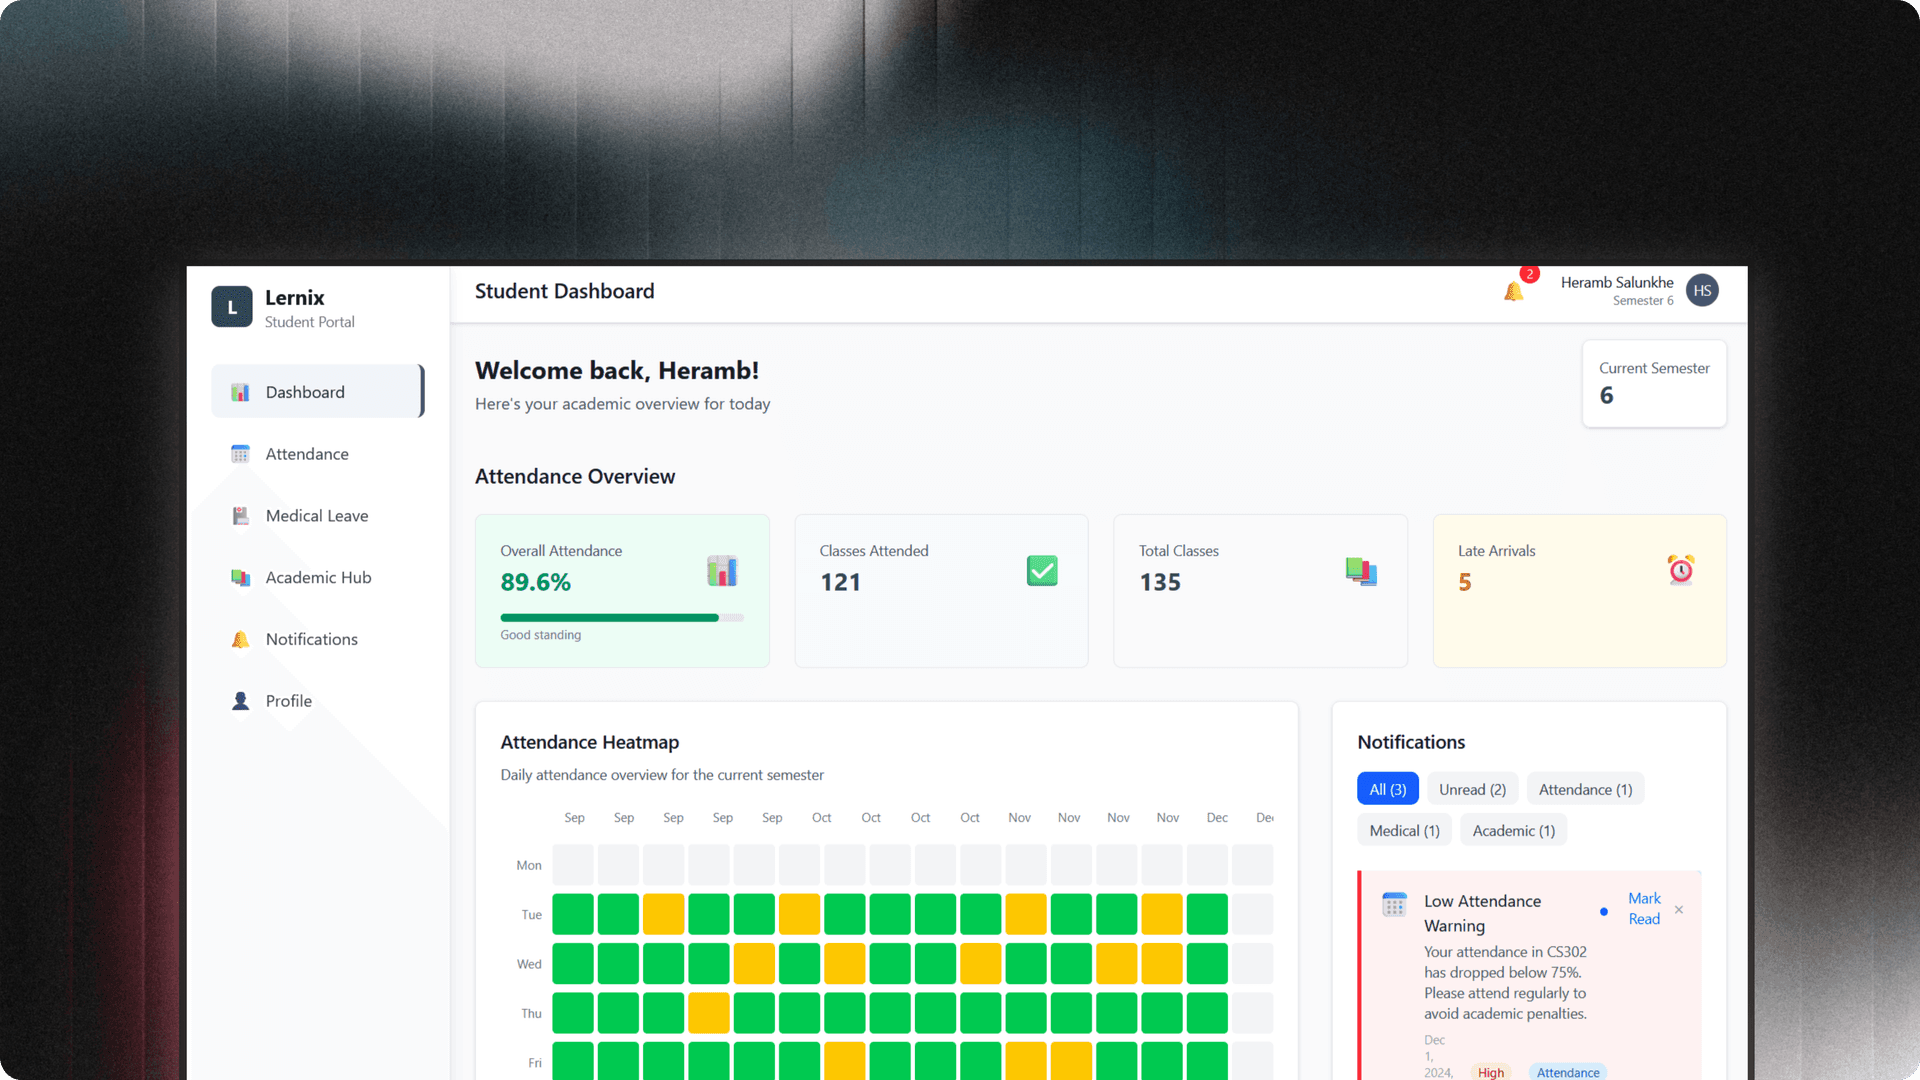Click the Mark Read link
This screenshot has height=1080, width=1920.
pos(1643,909)
